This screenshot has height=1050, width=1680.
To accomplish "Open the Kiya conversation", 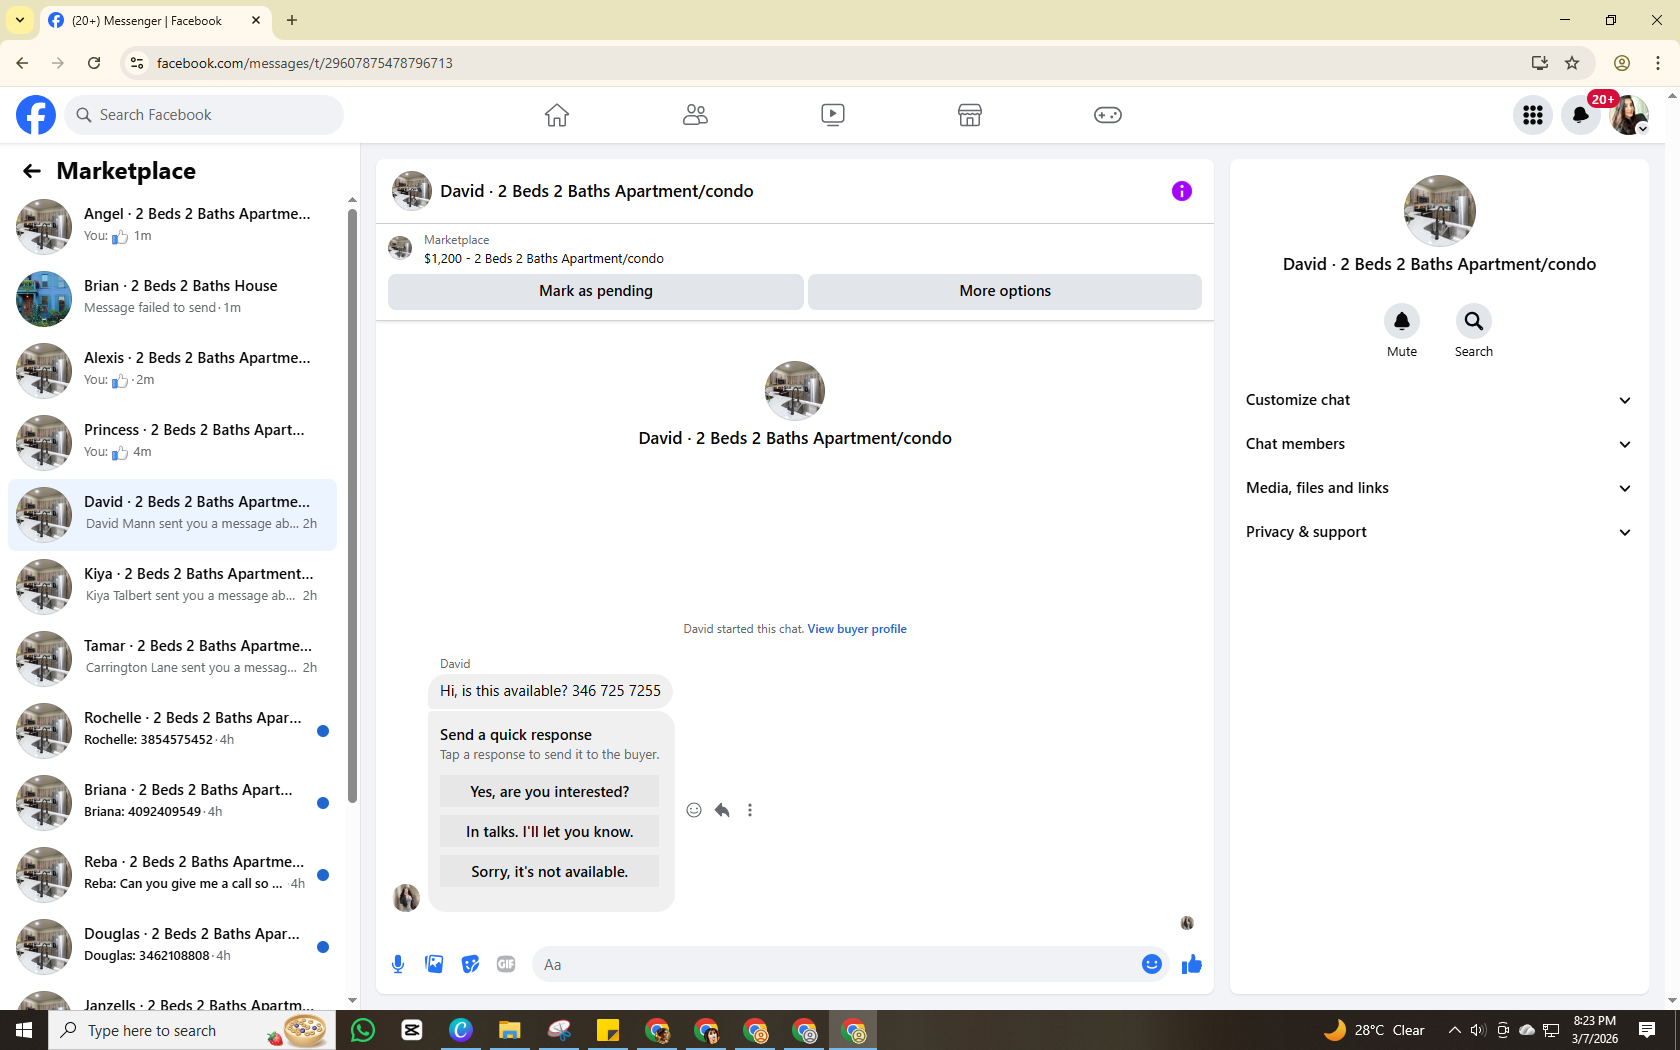I will point(172,586).
